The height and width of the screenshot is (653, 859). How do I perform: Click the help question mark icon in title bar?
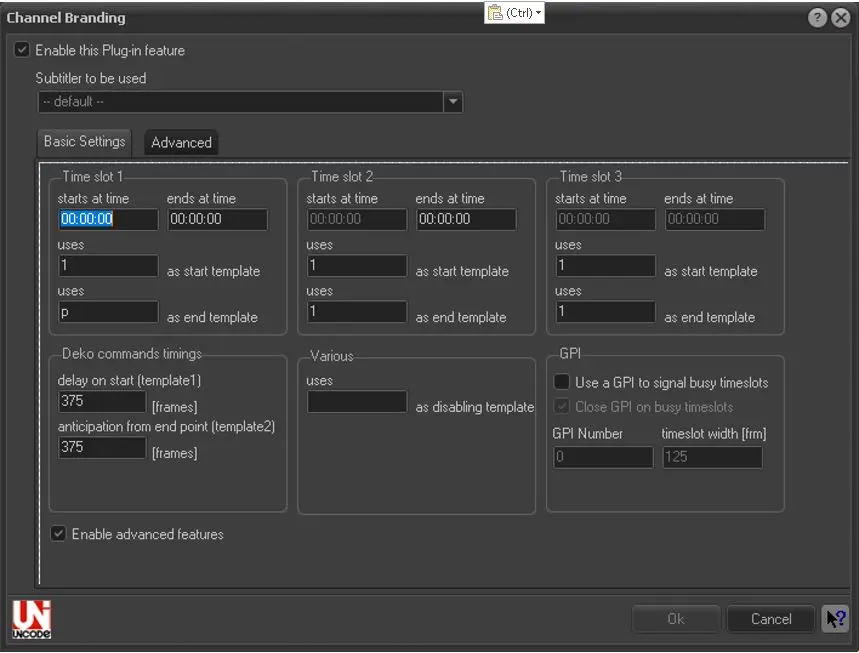(816, 18)
